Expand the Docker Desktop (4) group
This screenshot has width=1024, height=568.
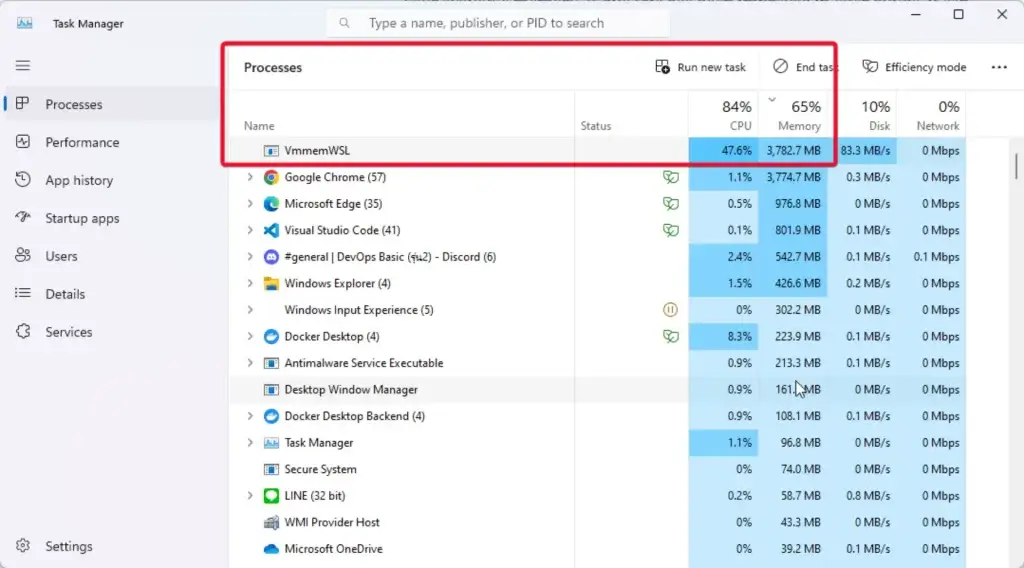pyautogui.click(x=250, y=336)
